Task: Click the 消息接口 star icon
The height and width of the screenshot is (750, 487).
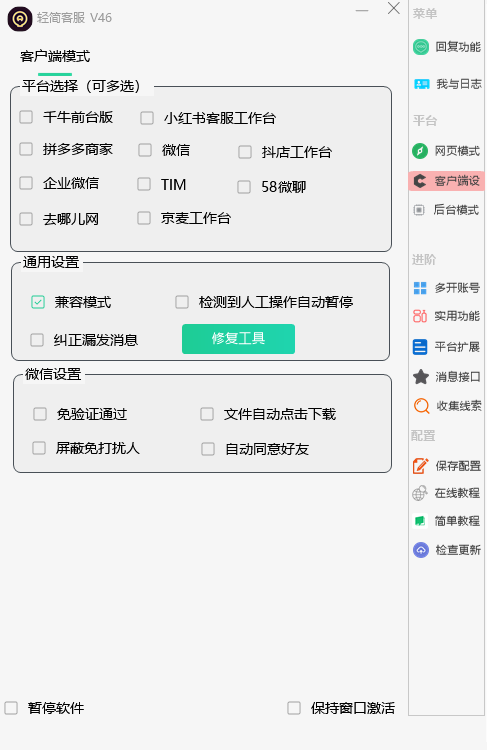Action: (x=421, y=377)
